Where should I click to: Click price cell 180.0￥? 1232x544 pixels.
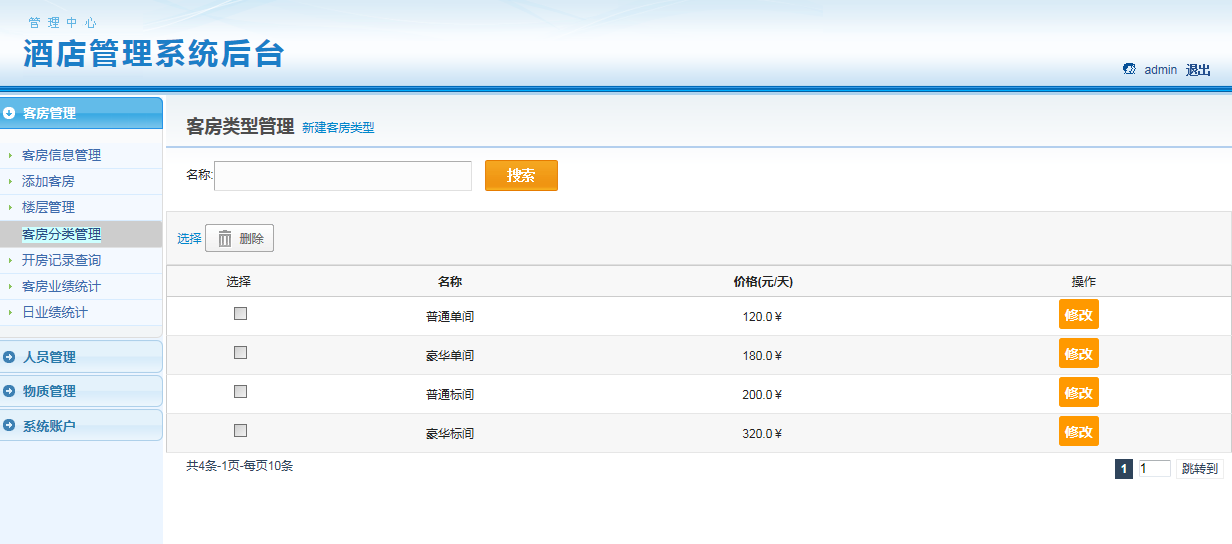[763, 356]
